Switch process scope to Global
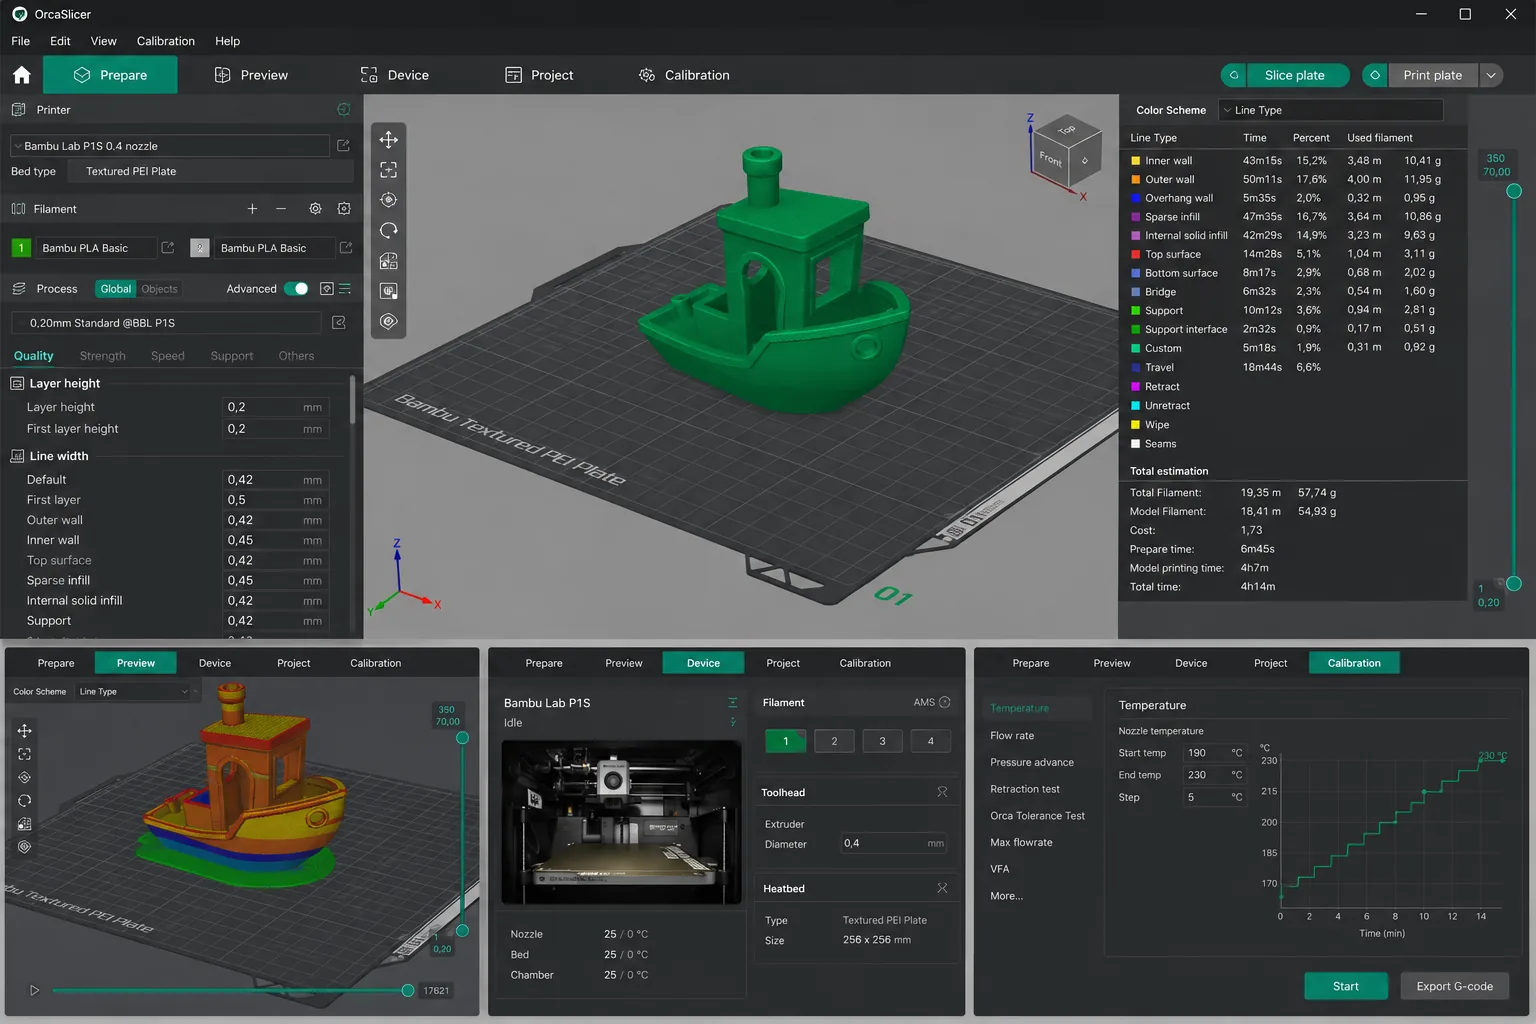Image resolution: width=1536 pixels, height=1024 pixels. click(116, 289)
